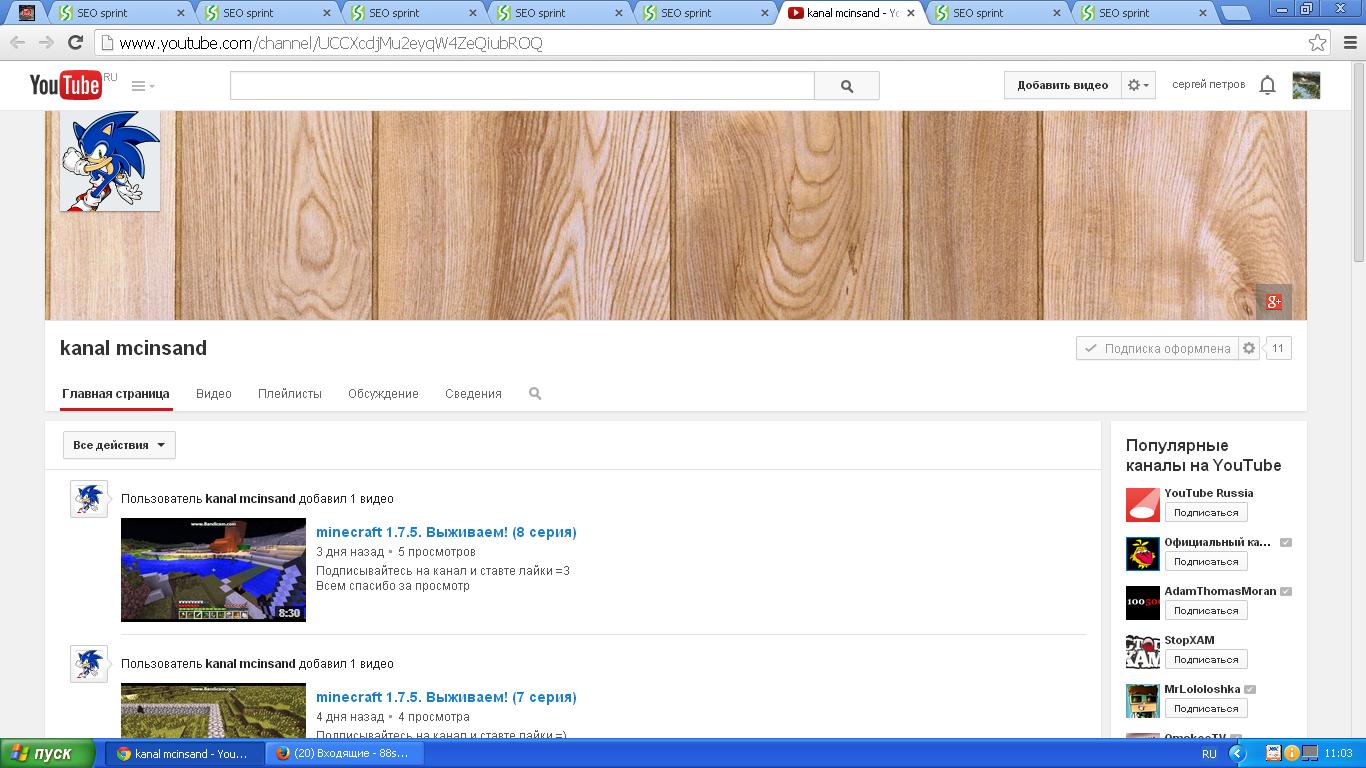
Task: Subscribe to MrLololoshka channel
Action: [x=1206, y=708]
